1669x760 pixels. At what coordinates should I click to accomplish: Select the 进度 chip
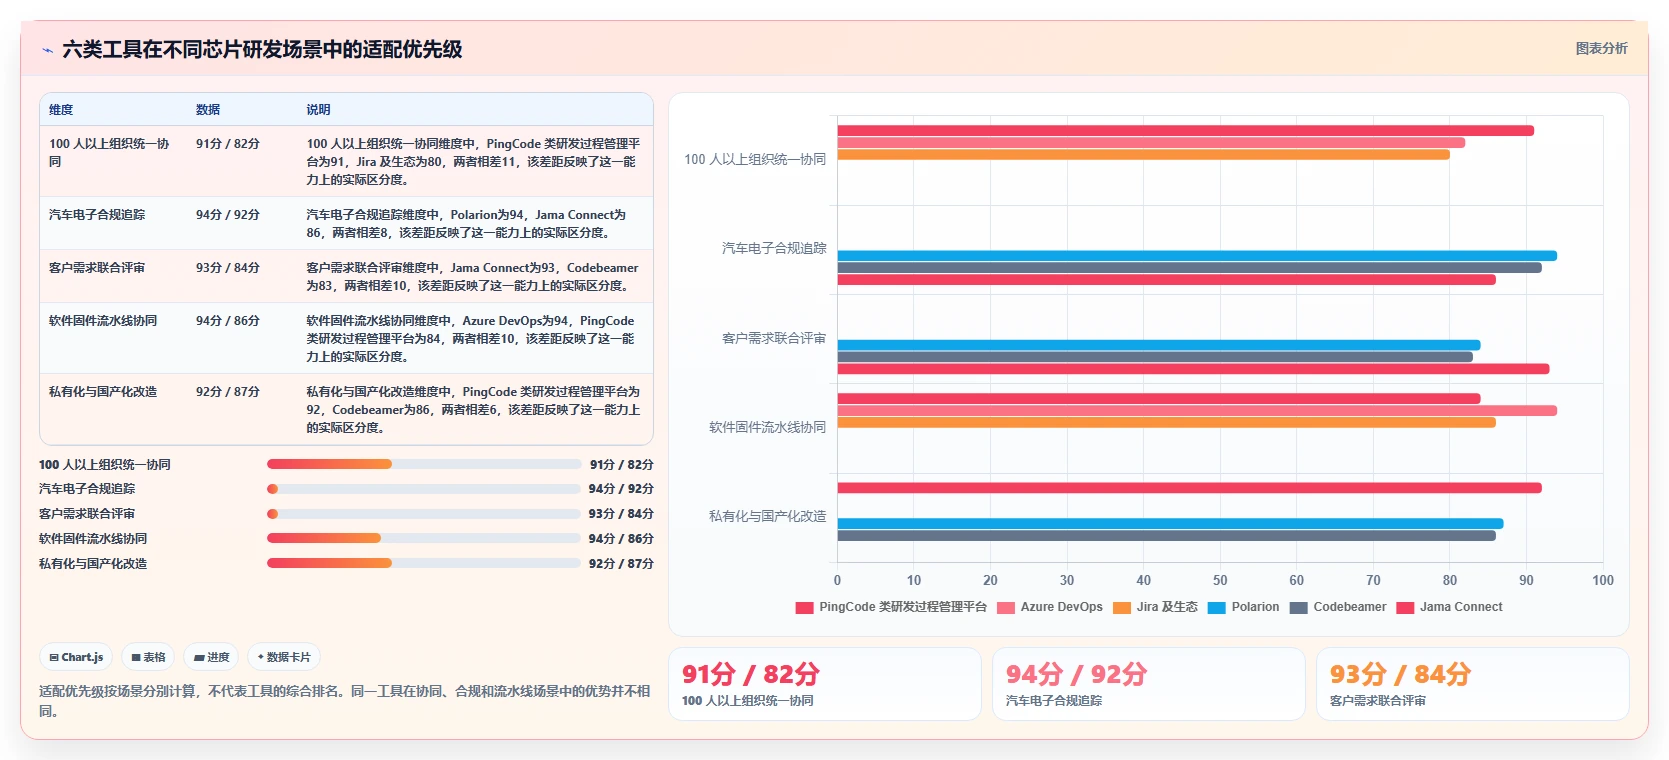211,657
